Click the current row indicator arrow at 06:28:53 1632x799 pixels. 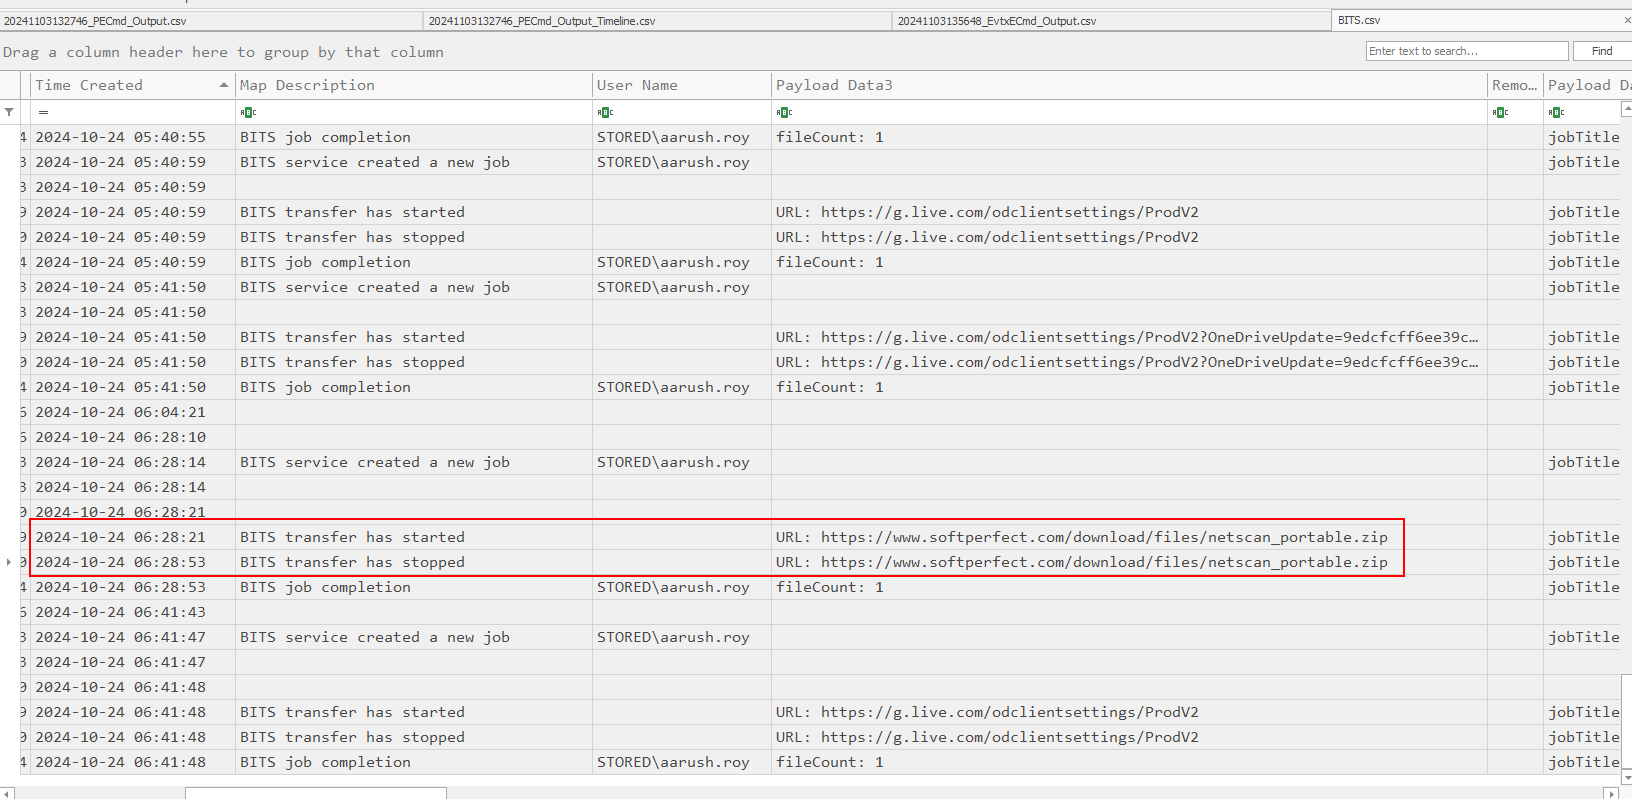coord(9,562)
